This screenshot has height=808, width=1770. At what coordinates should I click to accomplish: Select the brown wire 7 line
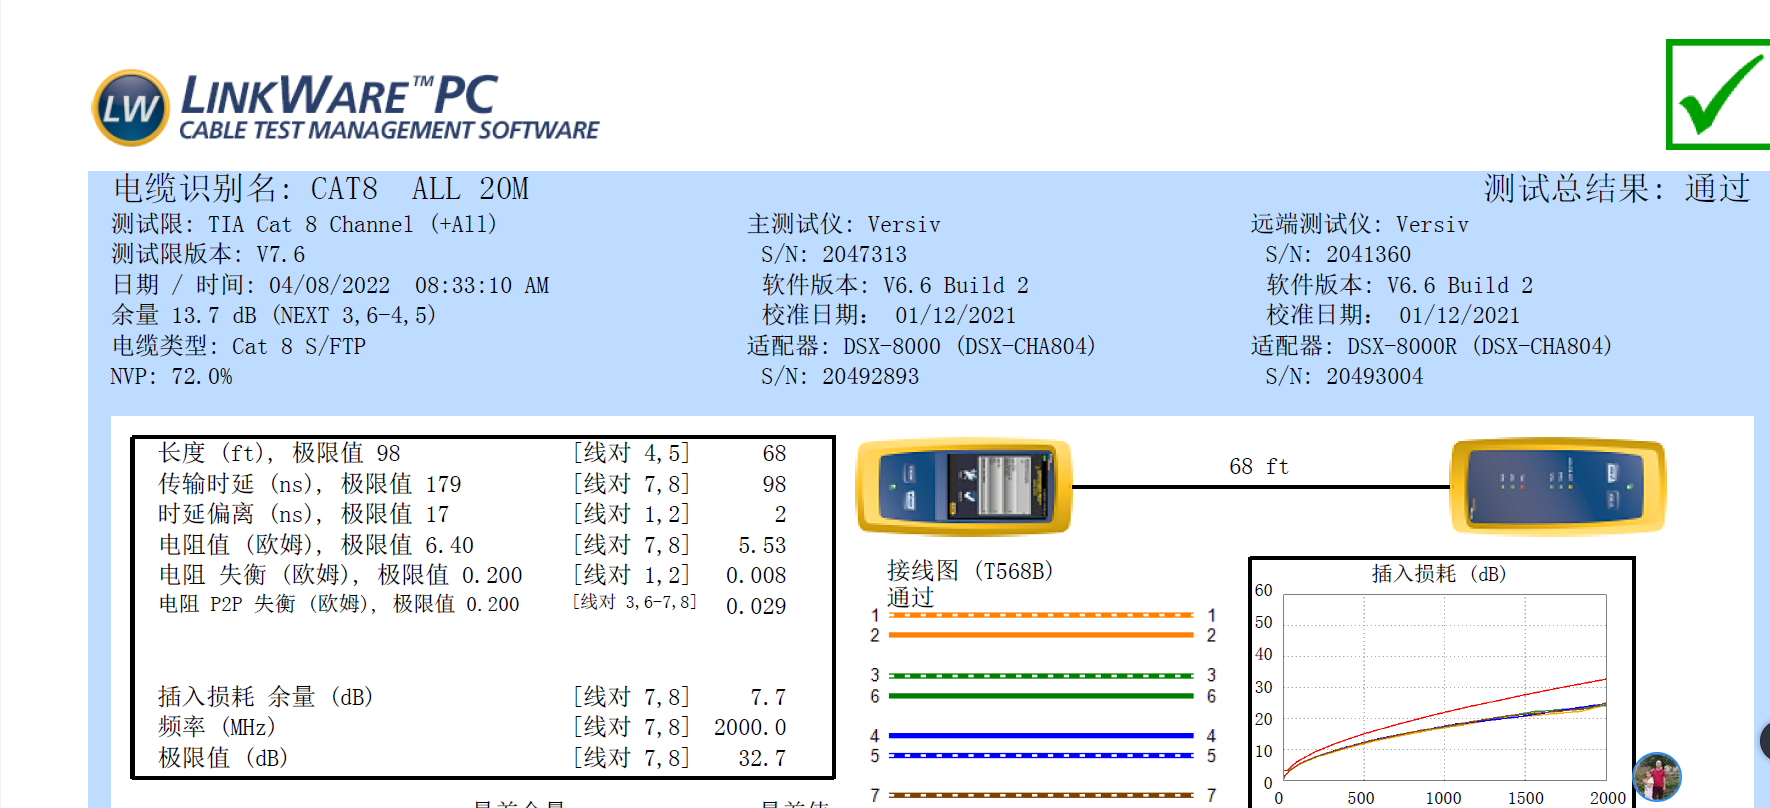click(1040, 795)
